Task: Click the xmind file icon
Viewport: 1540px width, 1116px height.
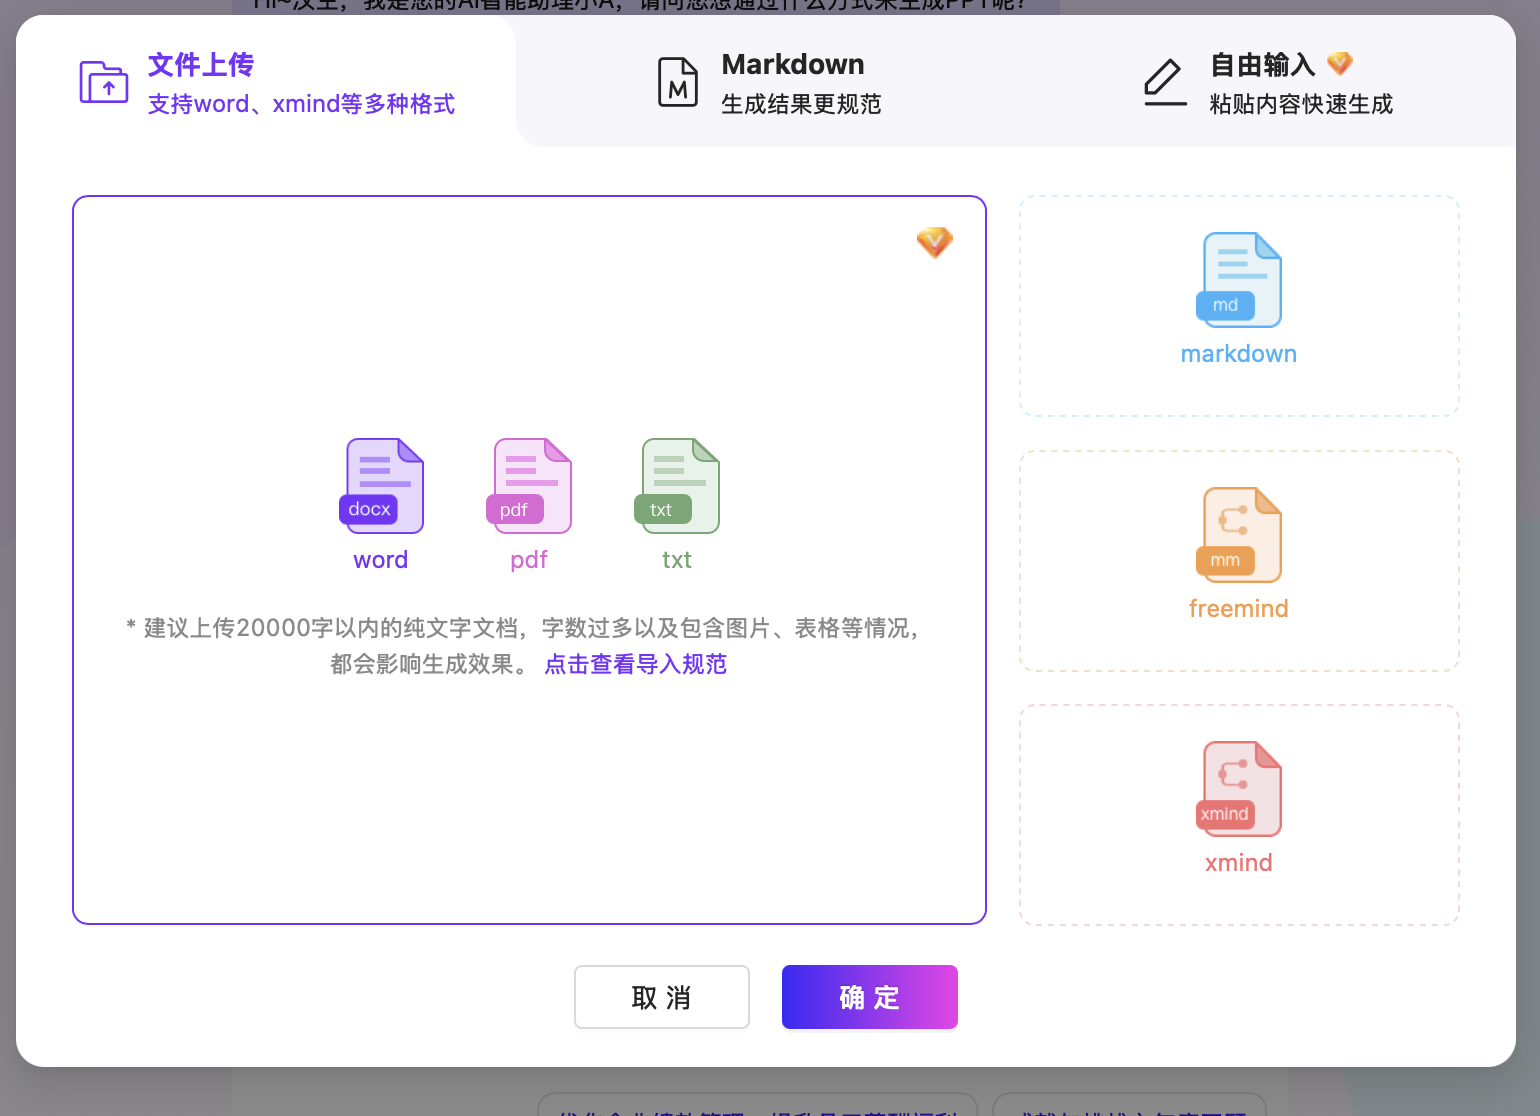Action: coord(1238,788)
